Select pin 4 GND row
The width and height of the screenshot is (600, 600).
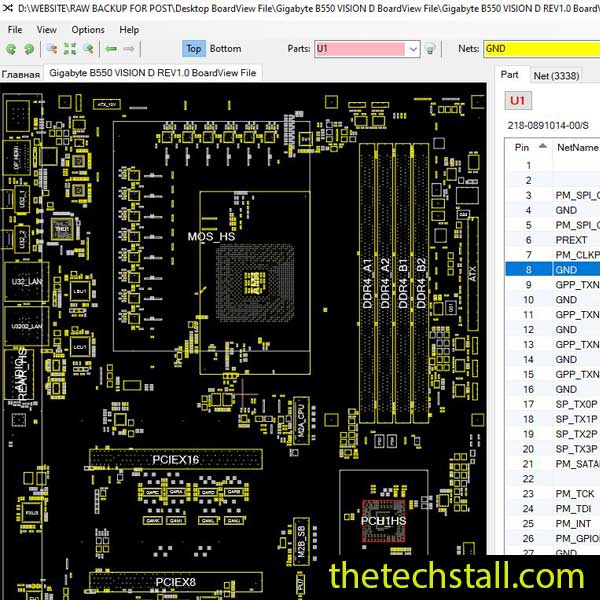pos(553,210)
